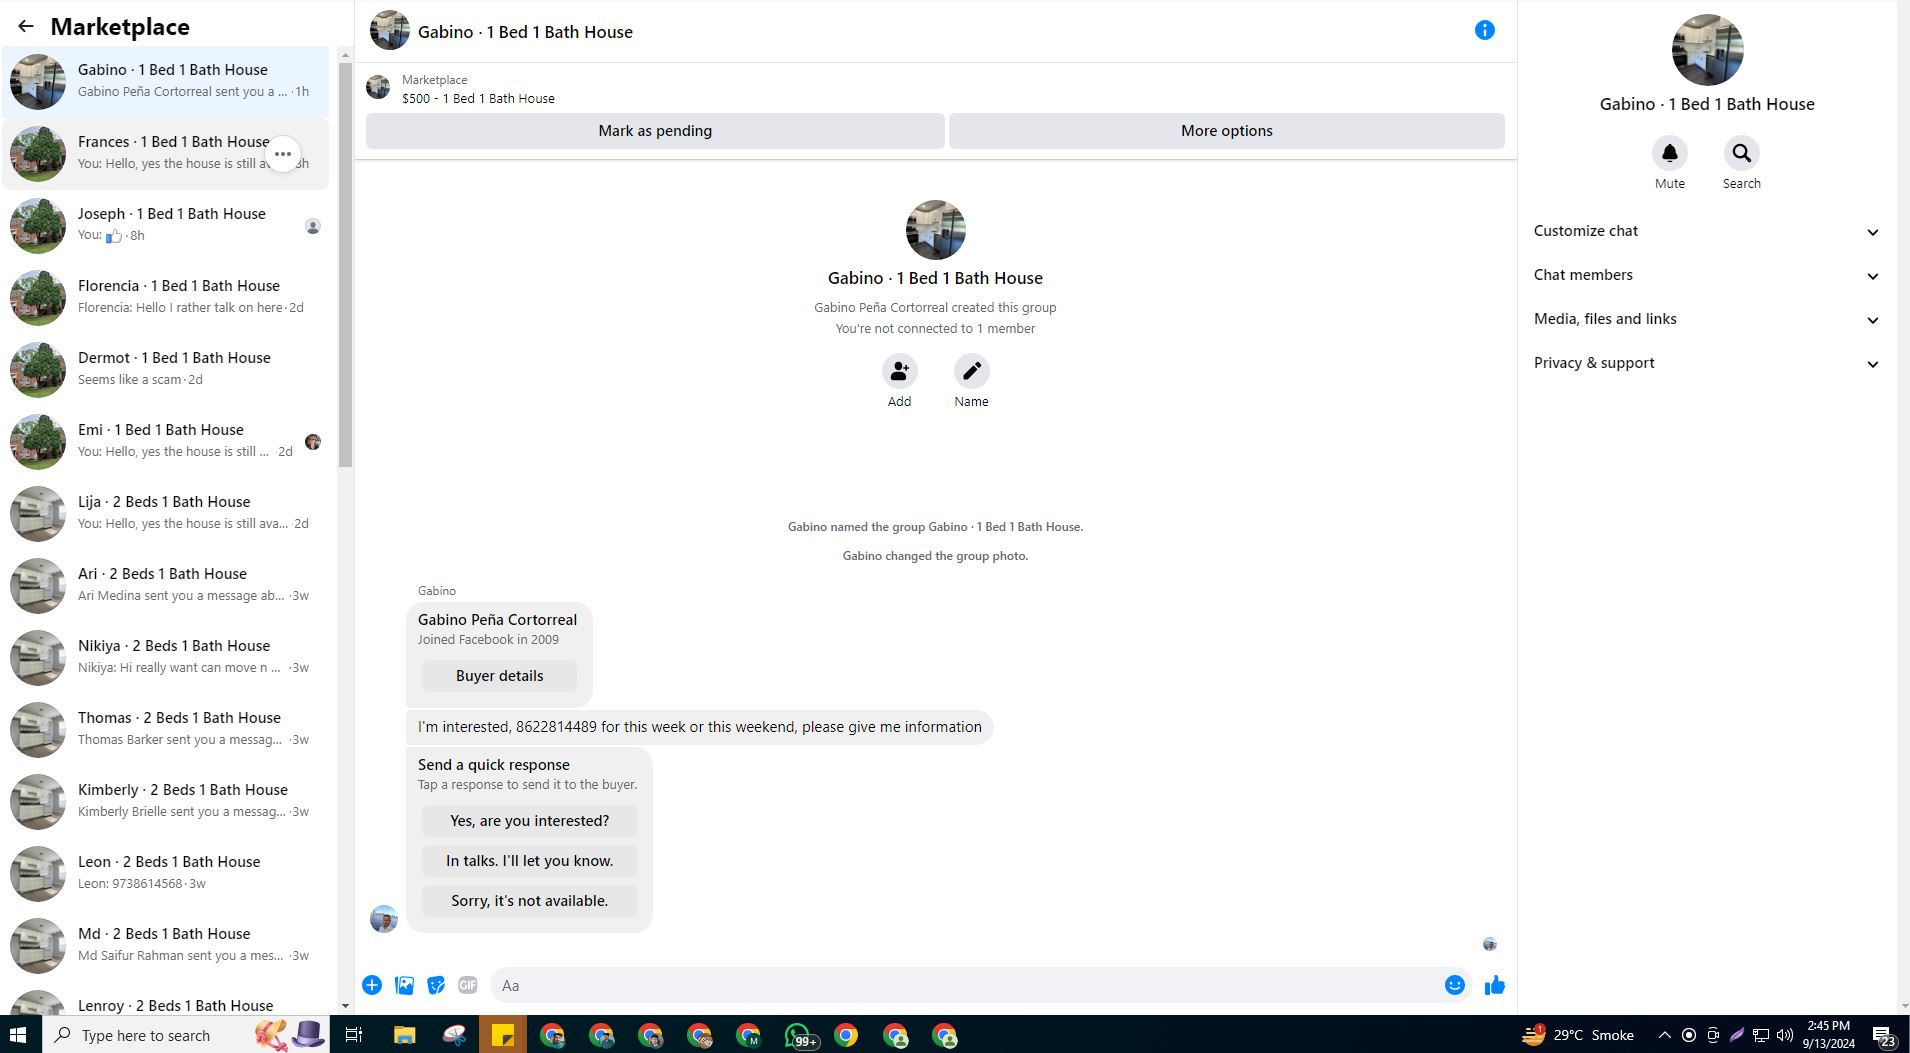The image size is (1910, 1053).
Task: Send 'Yes, are you interested?' quick response
Action: [529, 821]
